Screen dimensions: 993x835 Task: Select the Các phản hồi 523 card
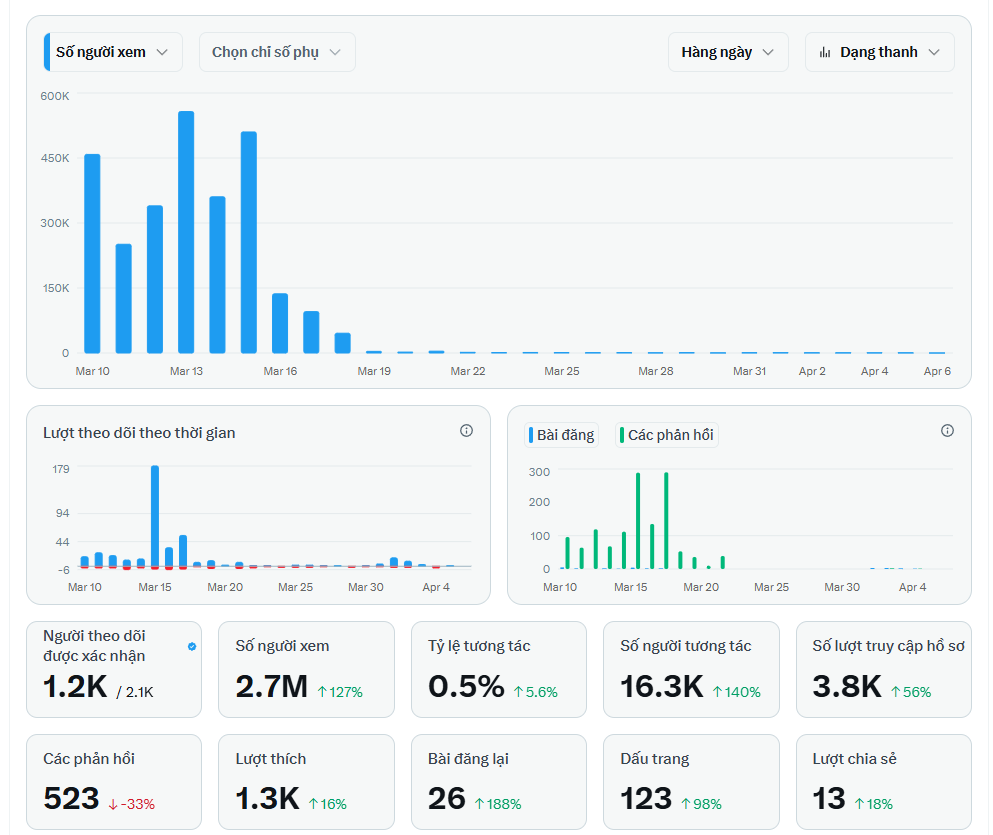coord(114,782)
